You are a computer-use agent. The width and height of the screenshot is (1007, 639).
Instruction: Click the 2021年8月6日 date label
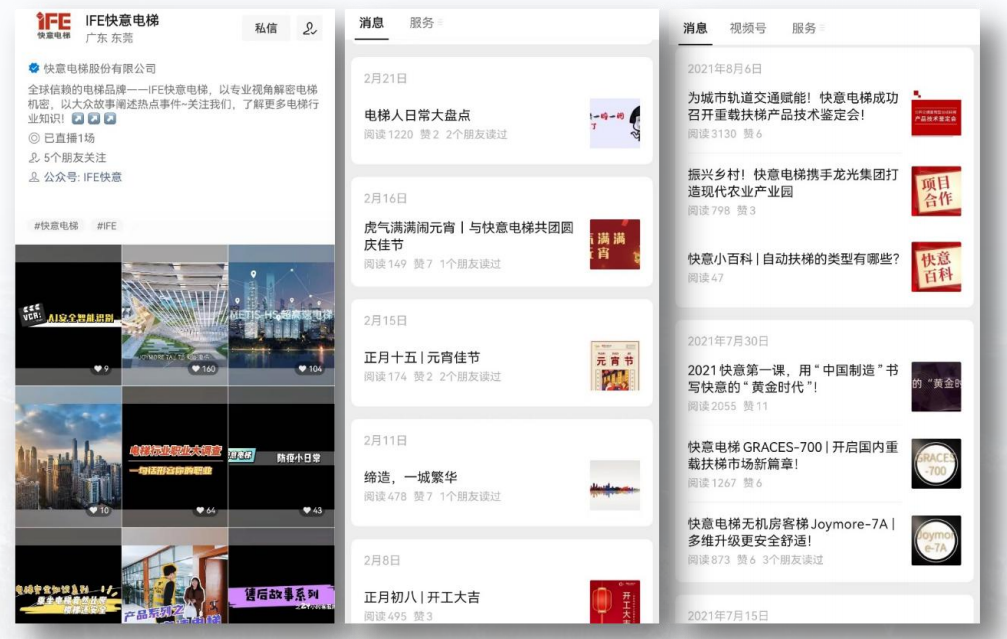pyautogui.click(x=724, y=69)
